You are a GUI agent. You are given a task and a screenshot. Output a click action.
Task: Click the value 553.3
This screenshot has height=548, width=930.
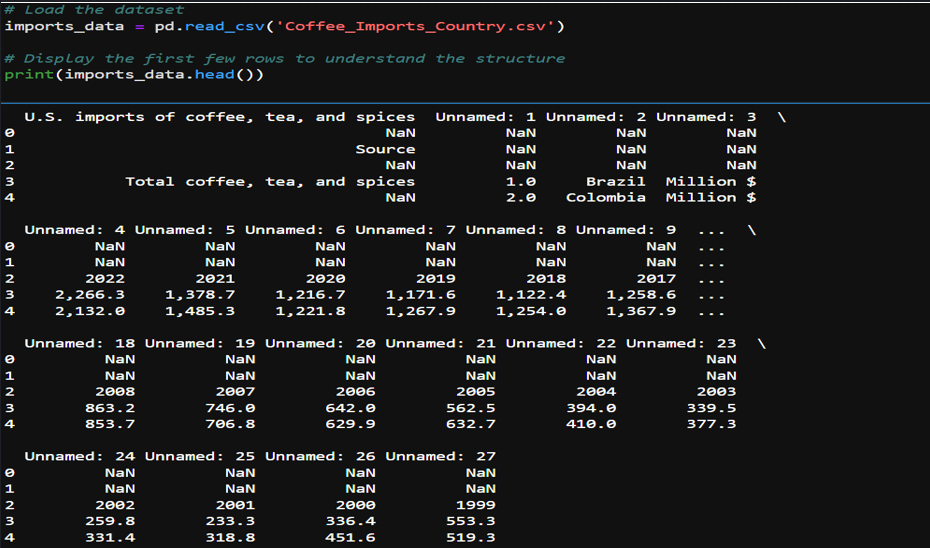coord(471,521)
